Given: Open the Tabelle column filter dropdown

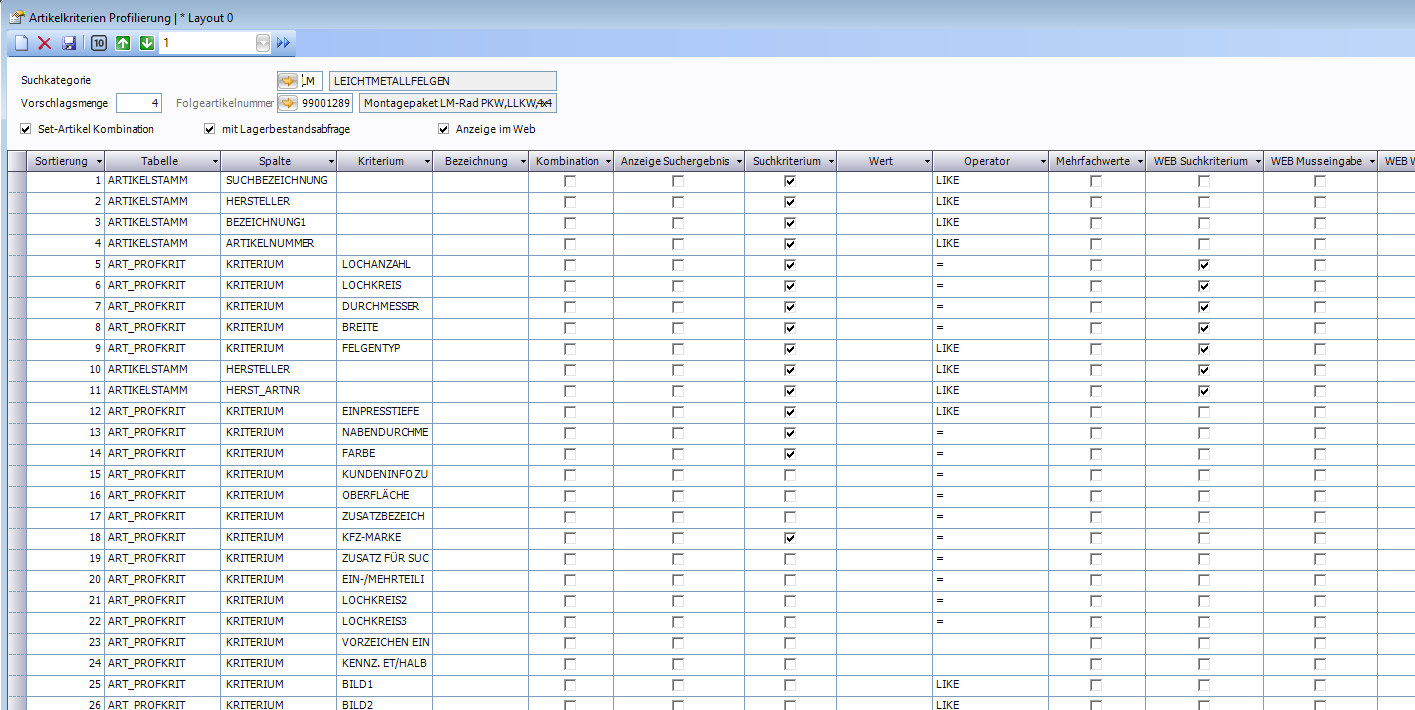Looking at the screenshot, I should 215,161.
